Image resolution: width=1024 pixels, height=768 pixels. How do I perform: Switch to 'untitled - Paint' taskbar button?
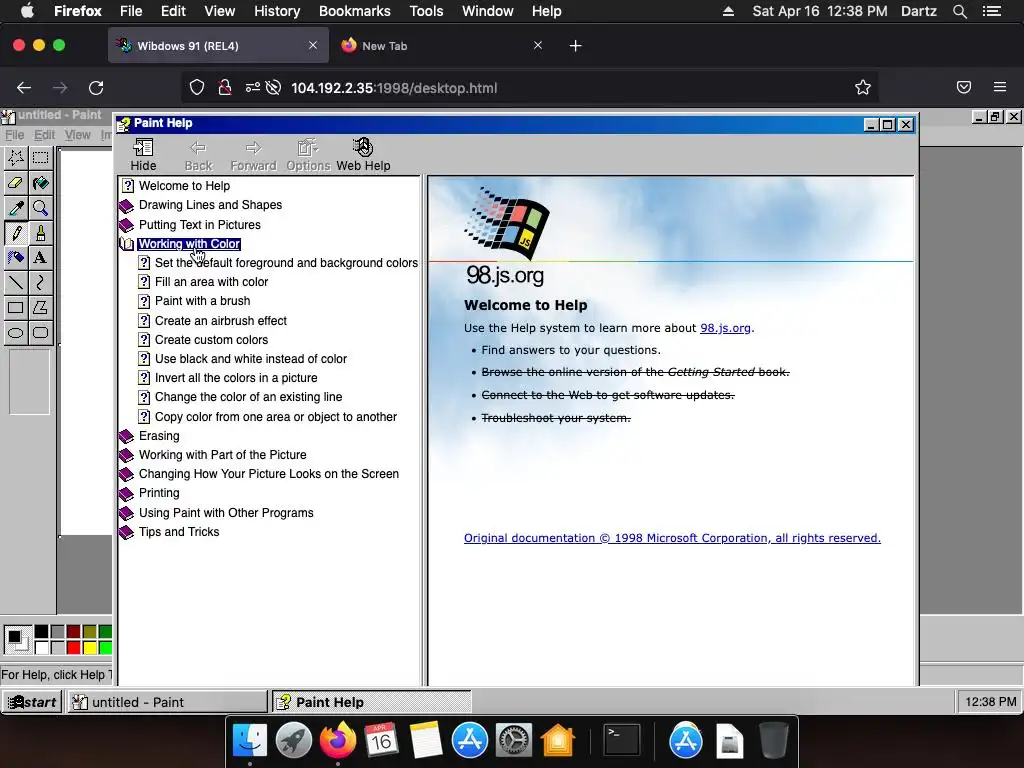(168, 702)
